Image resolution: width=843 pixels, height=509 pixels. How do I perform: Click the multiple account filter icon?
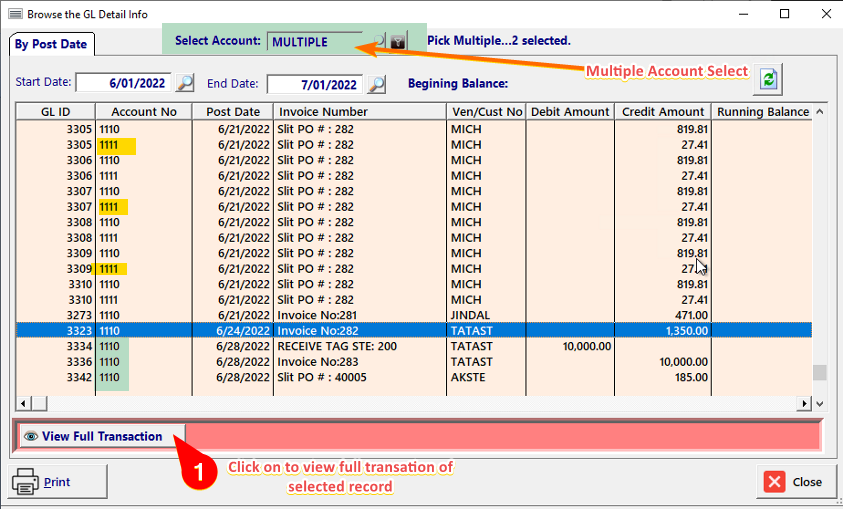[398, 41]
